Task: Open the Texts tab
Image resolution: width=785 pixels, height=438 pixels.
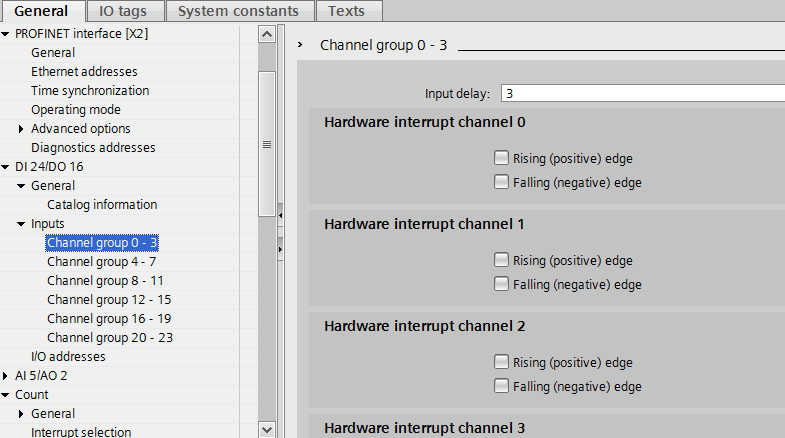Action: (346, 12)
